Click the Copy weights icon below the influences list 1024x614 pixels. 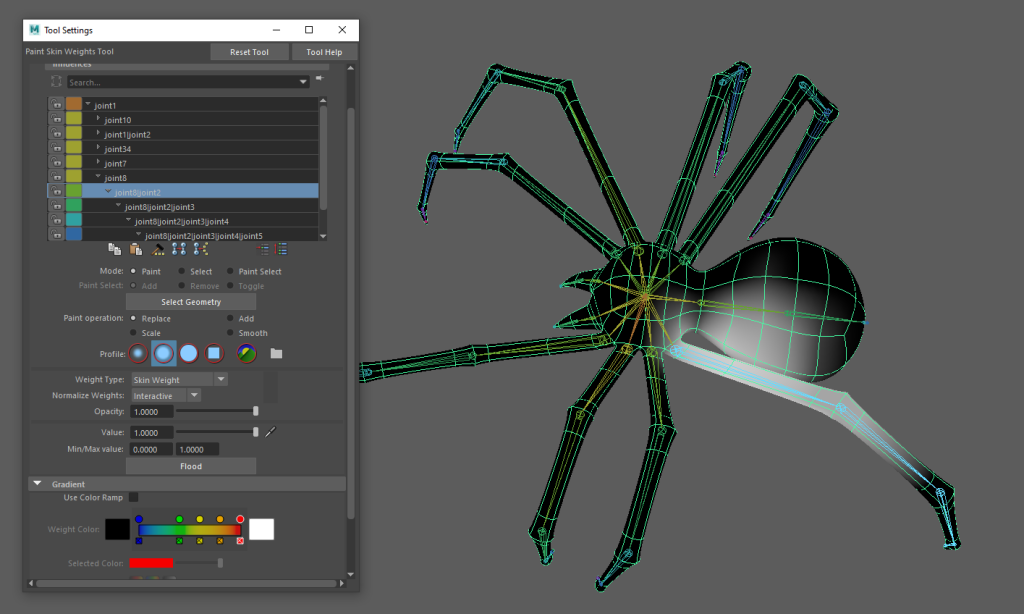click(x=114, y=249)
